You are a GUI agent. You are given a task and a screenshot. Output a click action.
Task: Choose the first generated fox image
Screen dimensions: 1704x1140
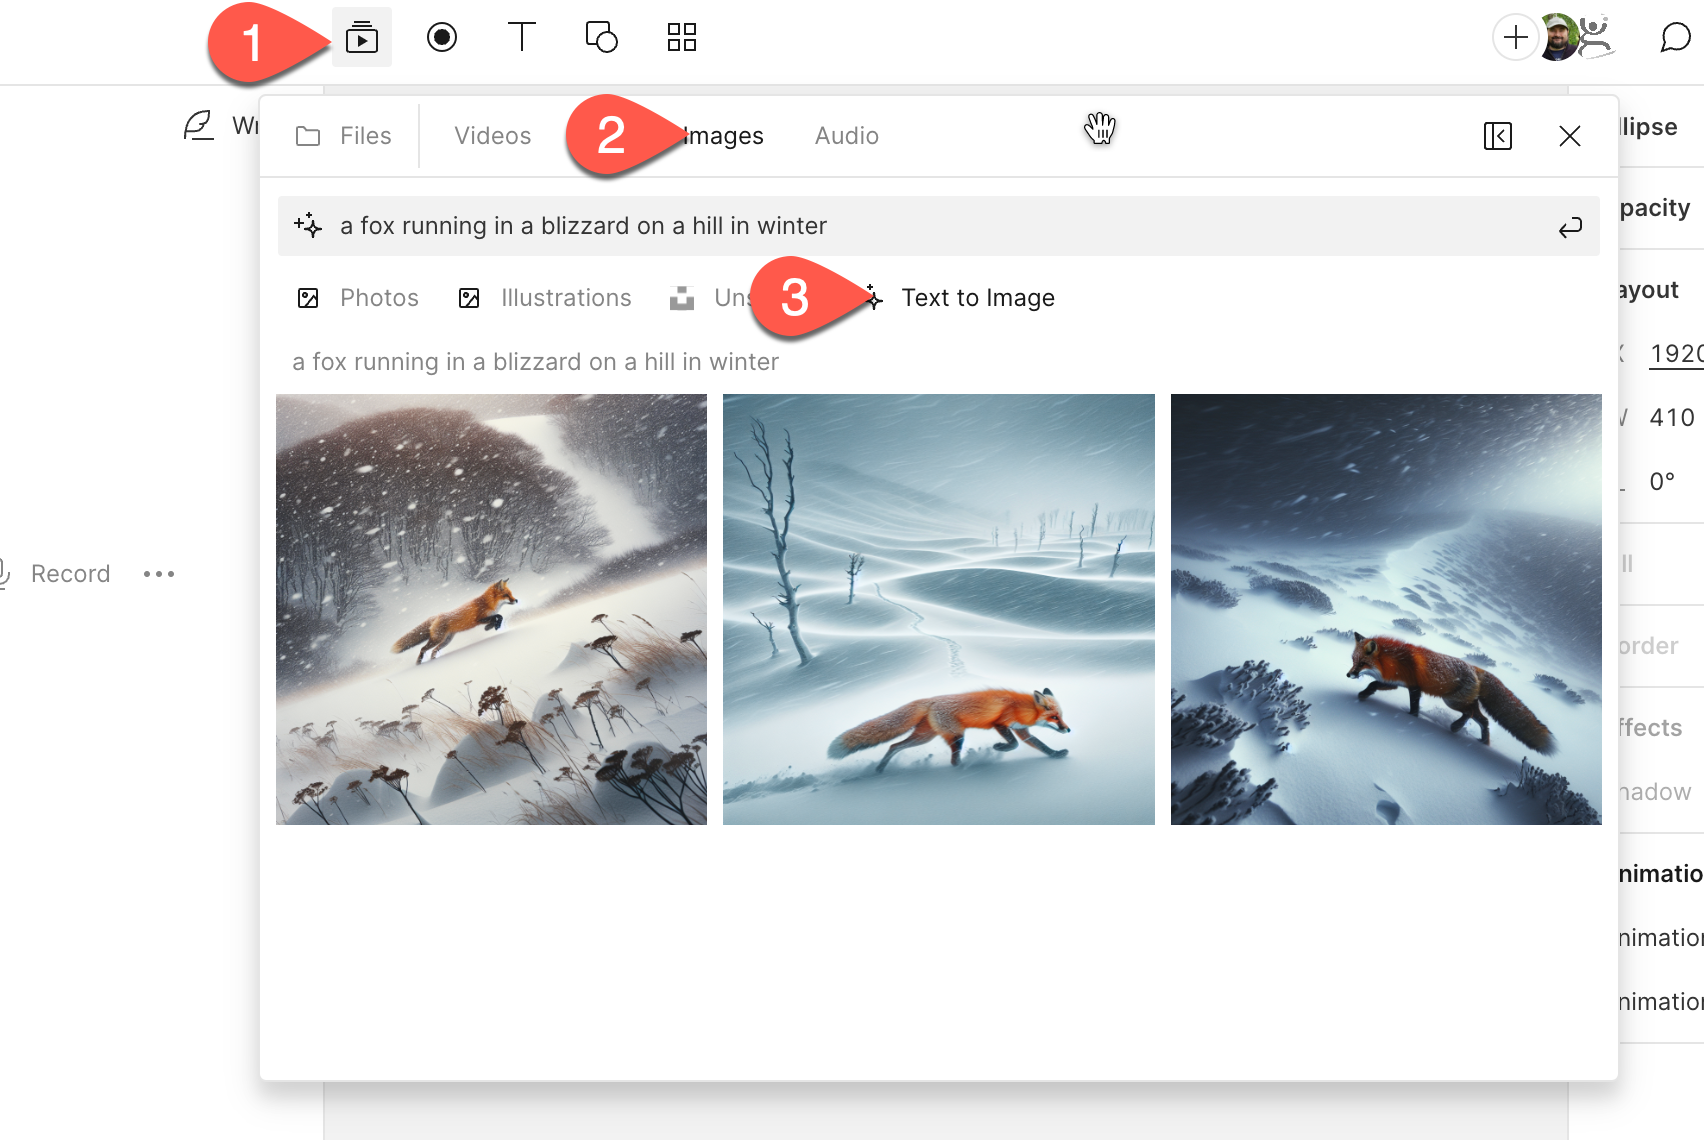click(491, 609)
